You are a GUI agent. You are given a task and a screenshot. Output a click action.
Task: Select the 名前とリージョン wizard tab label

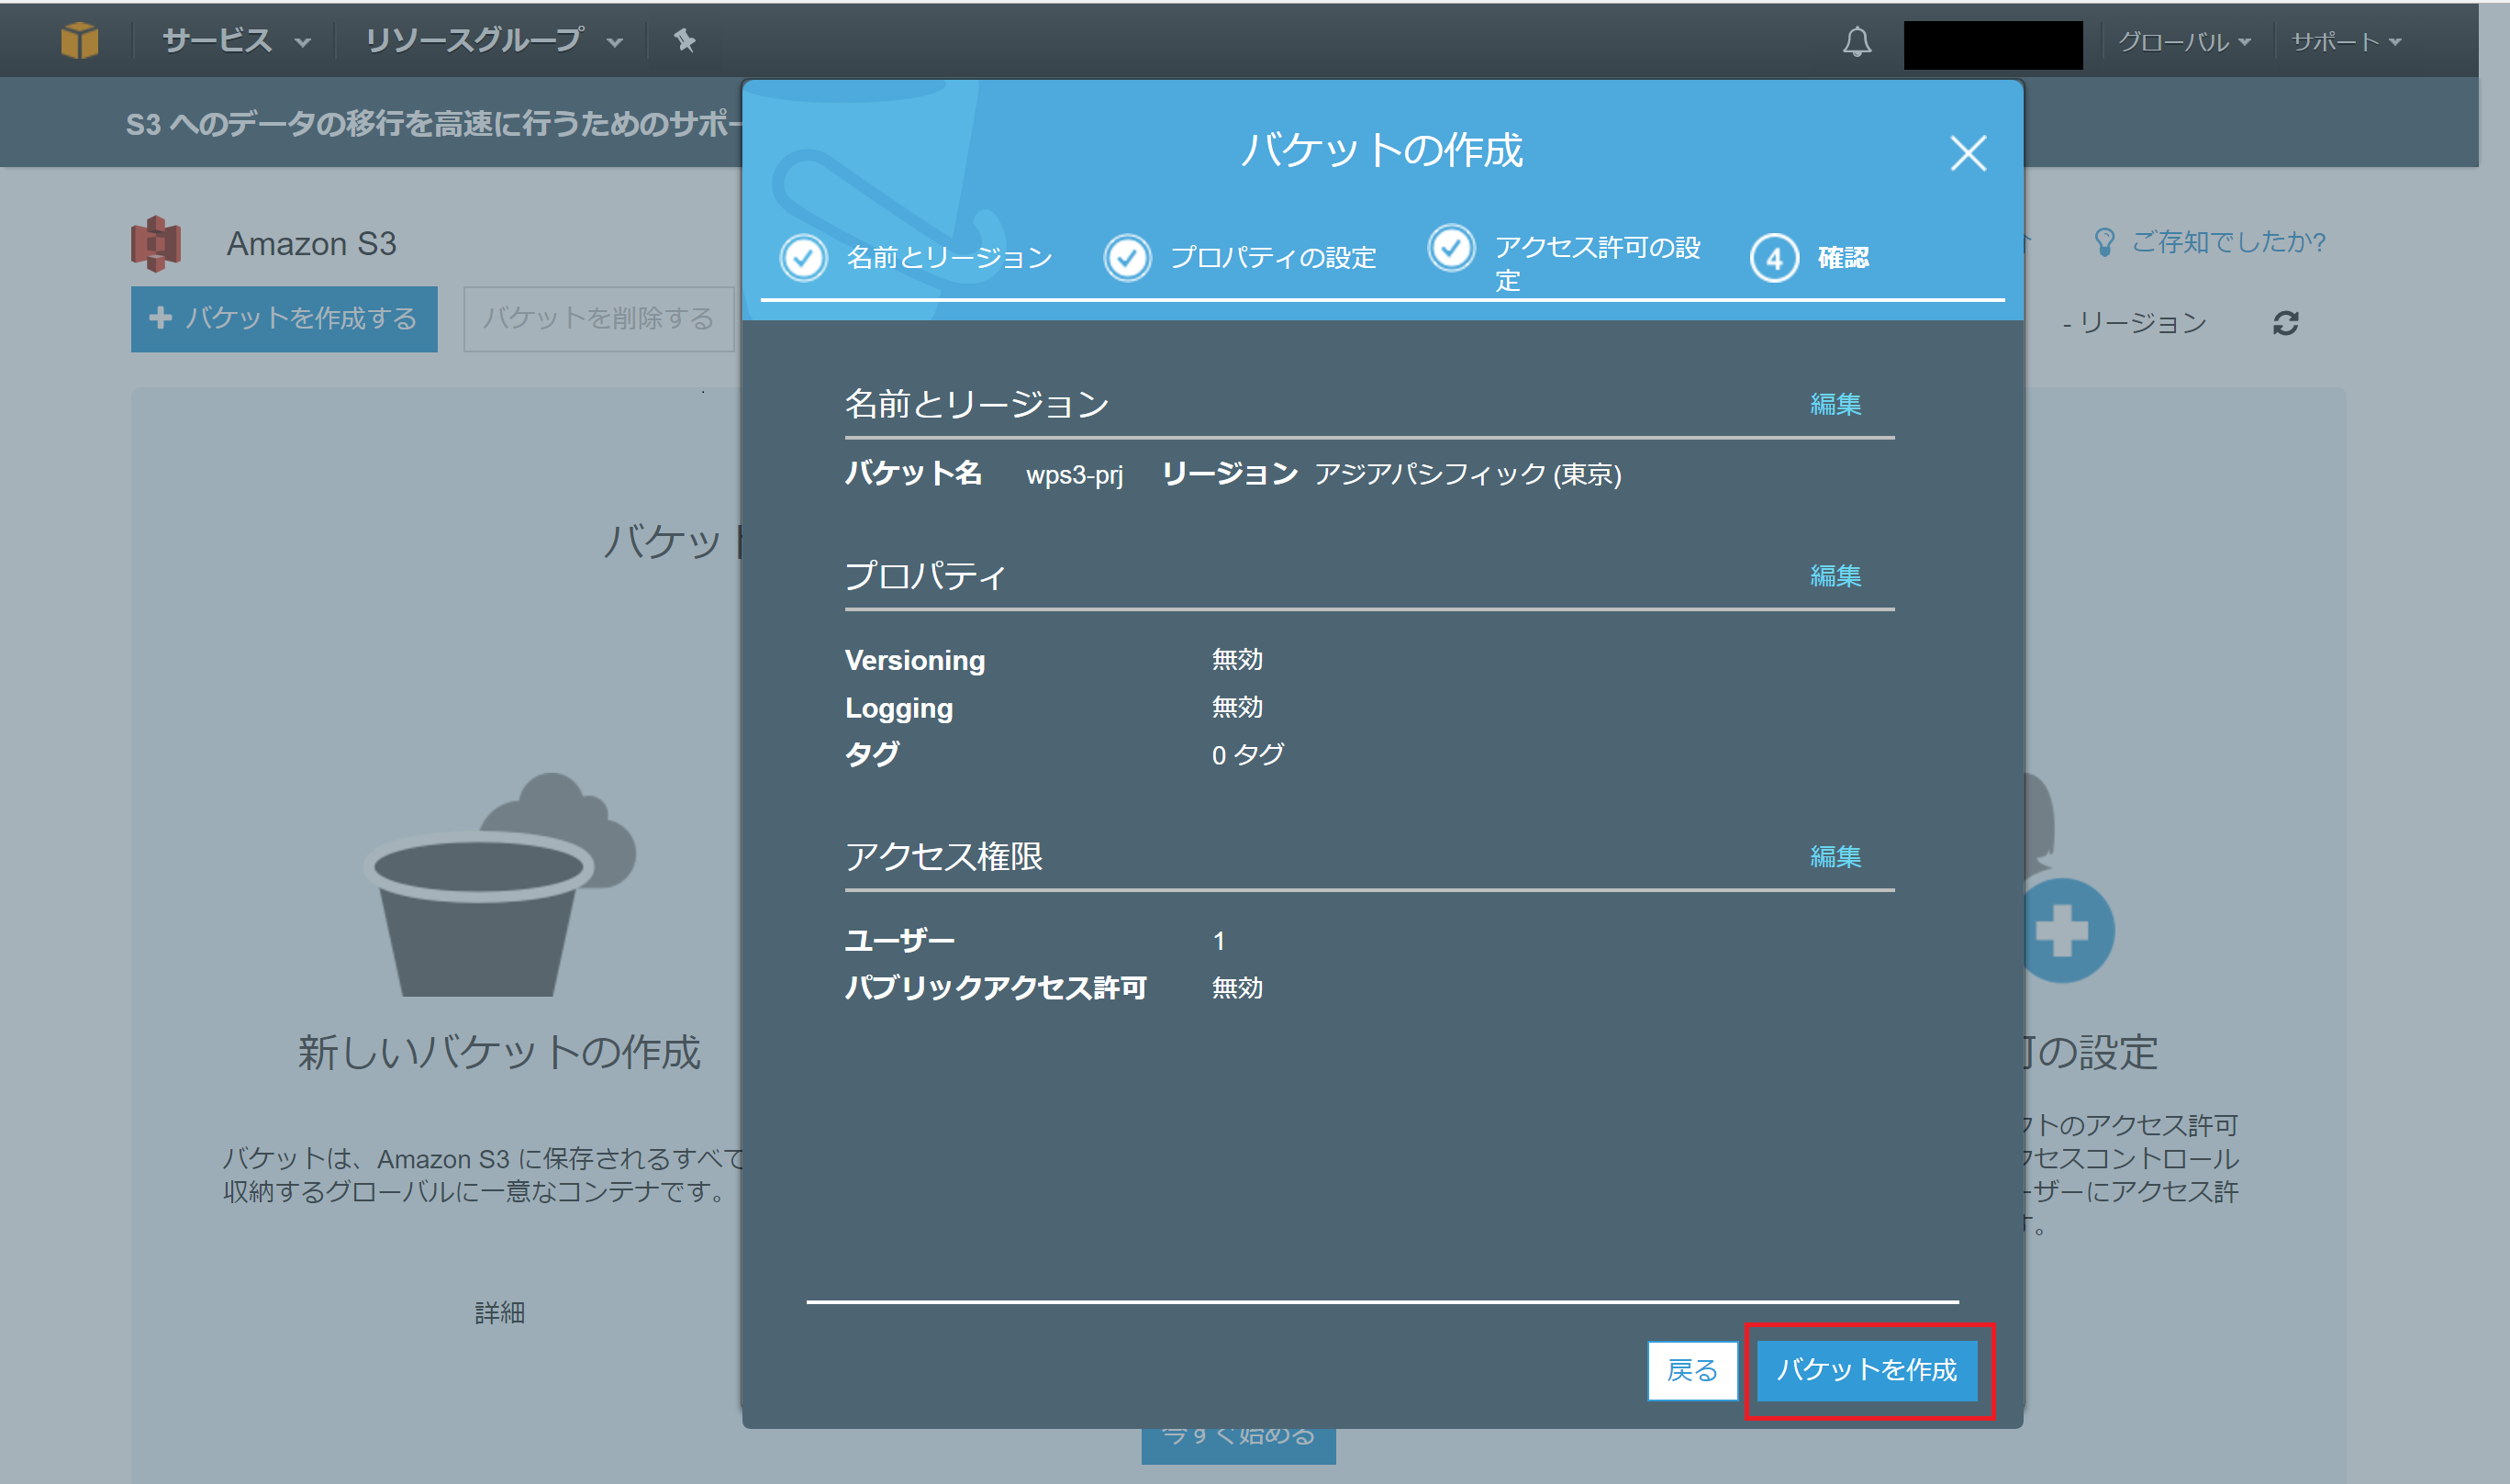click(x=950, y=258)
